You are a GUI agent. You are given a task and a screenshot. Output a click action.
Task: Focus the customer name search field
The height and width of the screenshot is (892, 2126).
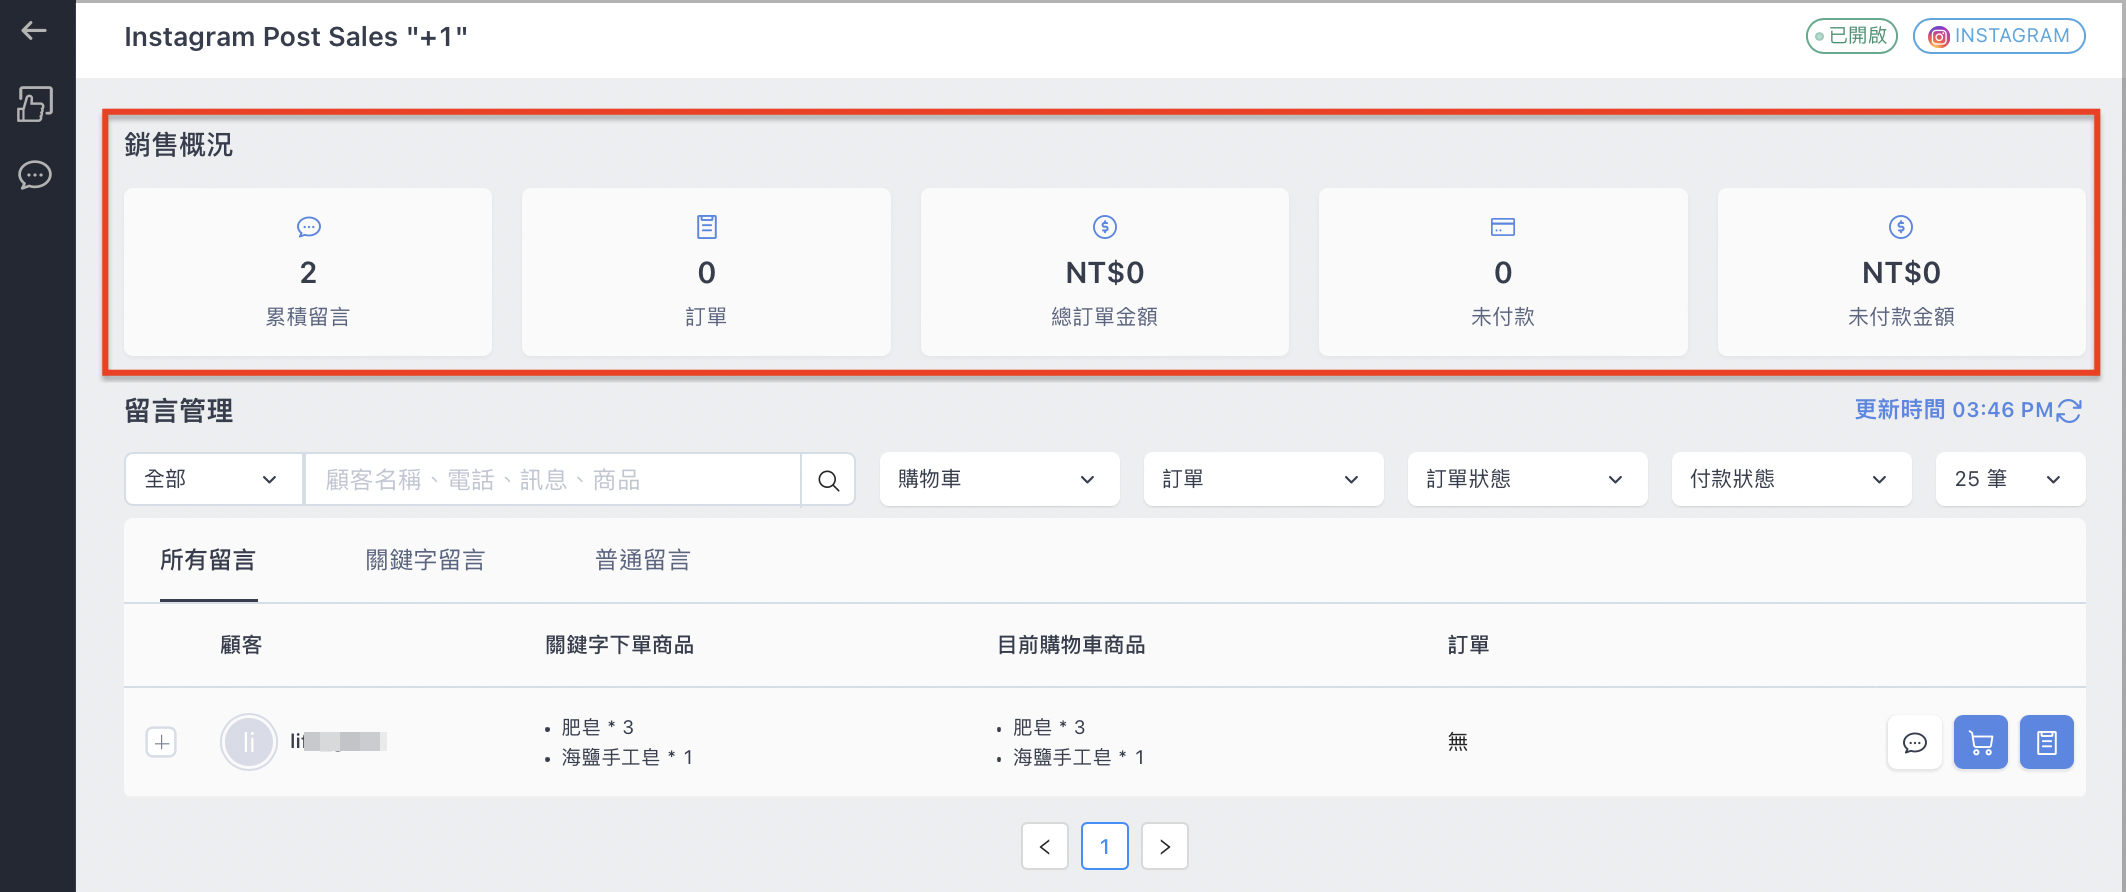(x=553, y=480)
